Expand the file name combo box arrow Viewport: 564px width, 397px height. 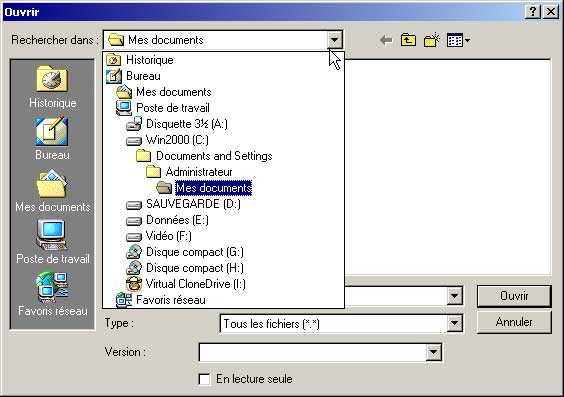[455, 296]
